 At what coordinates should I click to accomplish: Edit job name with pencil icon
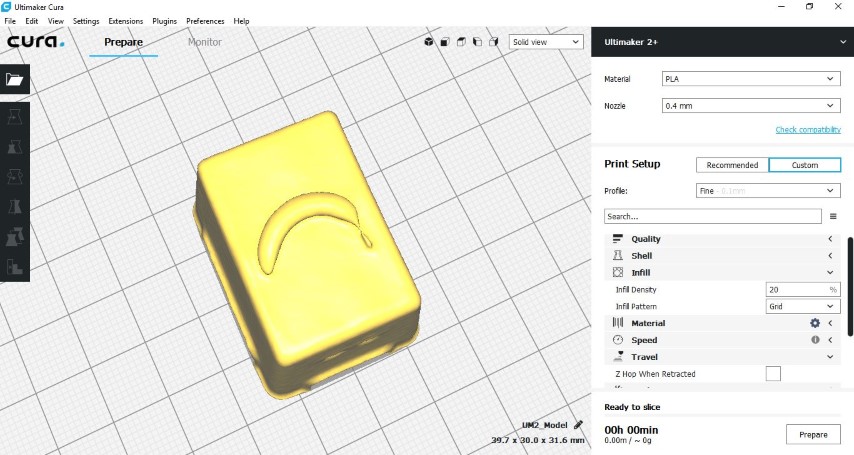click(x=578, y=424)
